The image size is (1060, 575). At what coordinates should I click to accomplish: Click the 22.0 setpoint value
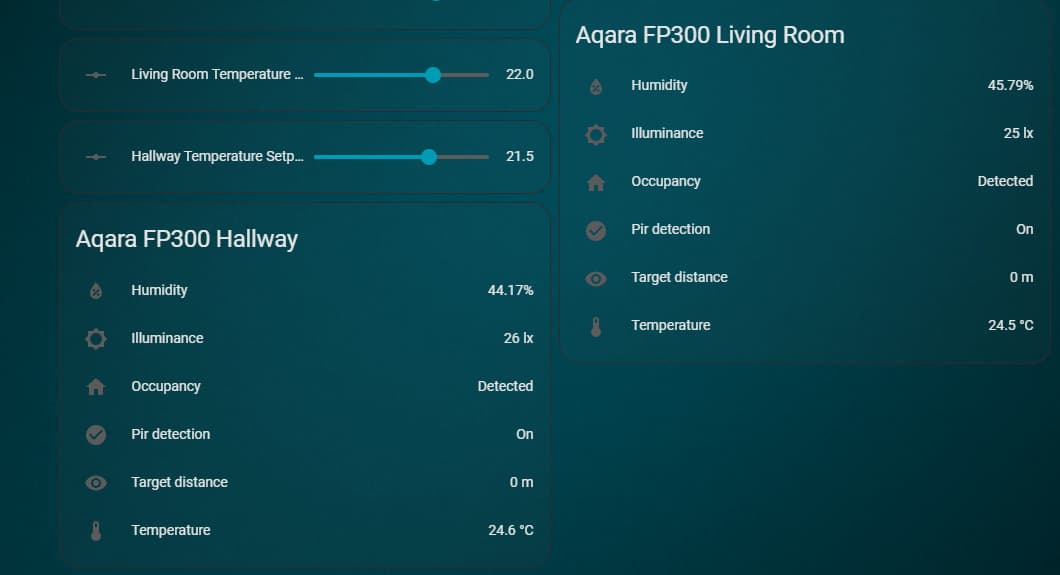(519, 74)
